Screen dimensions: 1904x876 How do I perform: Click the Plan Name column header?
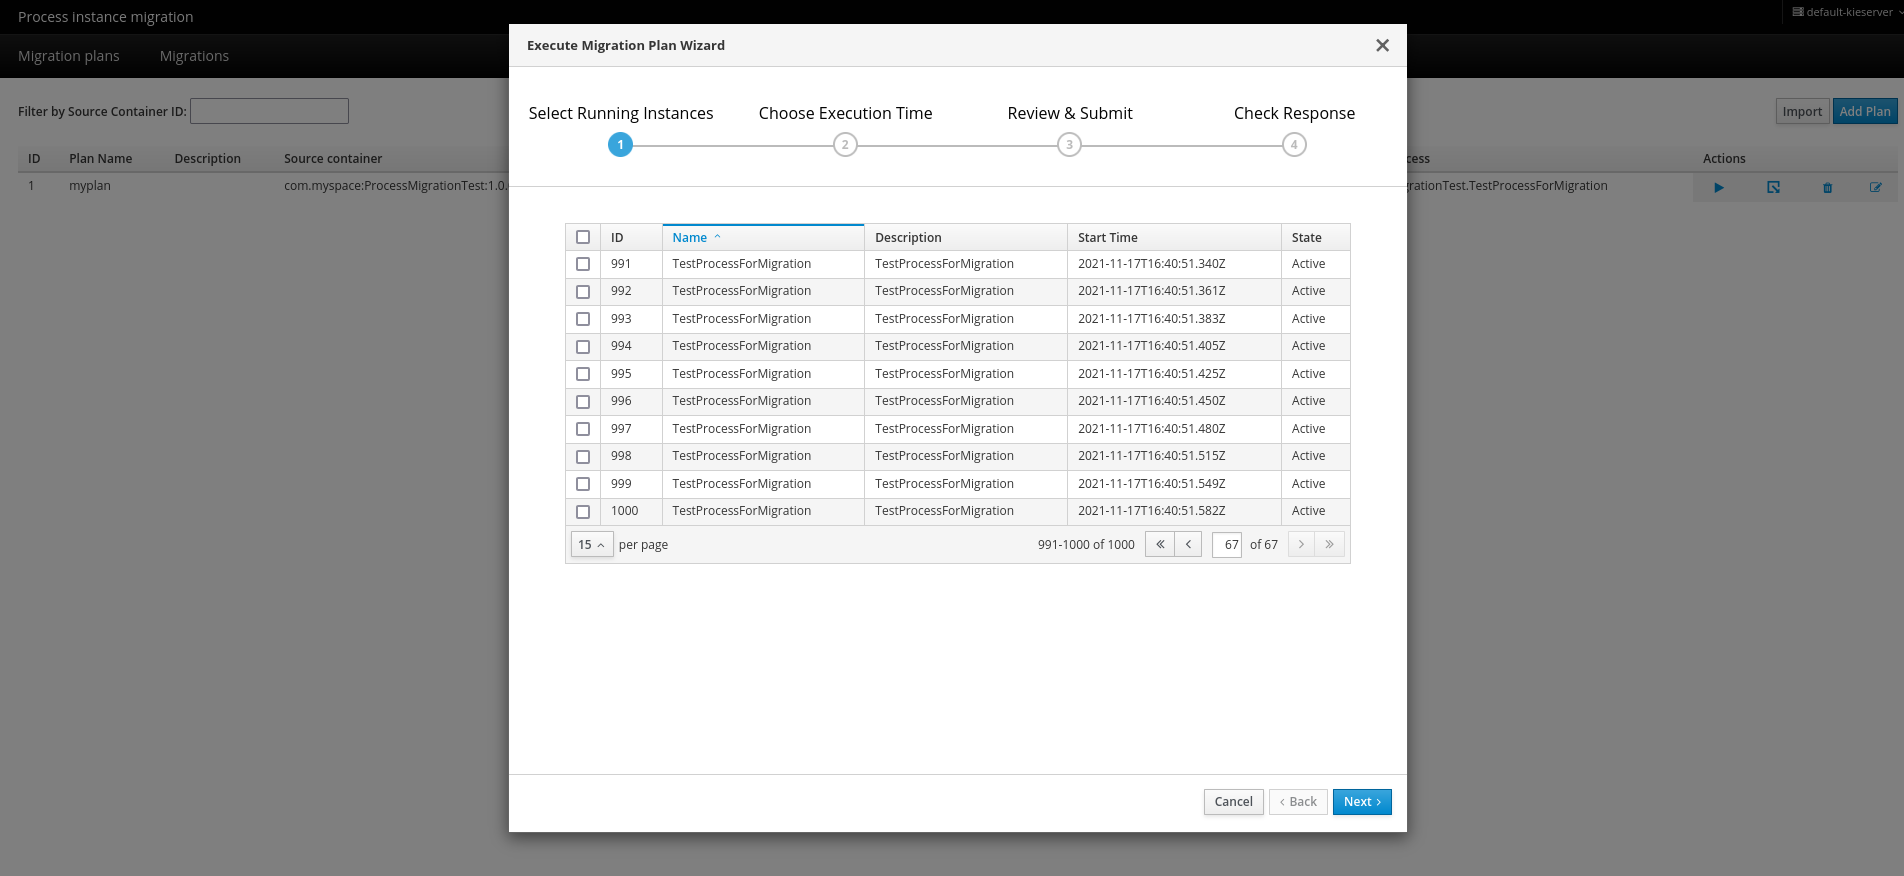[100, 158]
